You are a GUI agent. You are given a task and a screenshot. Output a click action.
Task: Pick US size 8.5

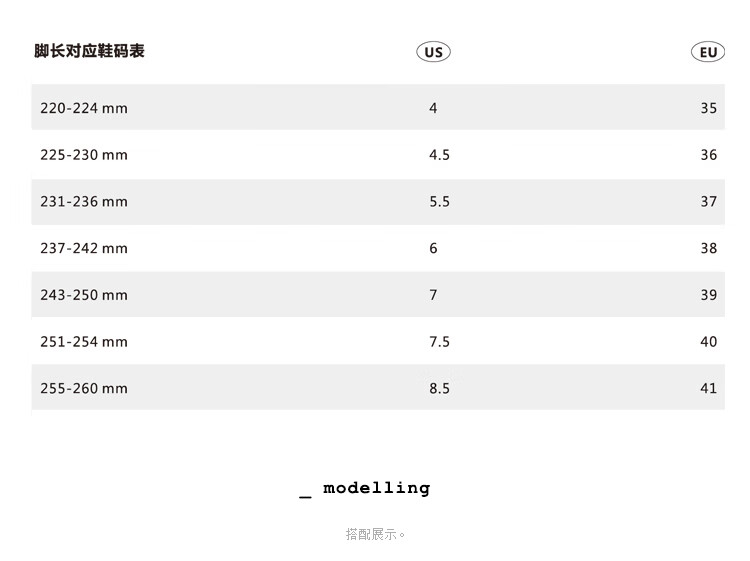tap(439, 388)
